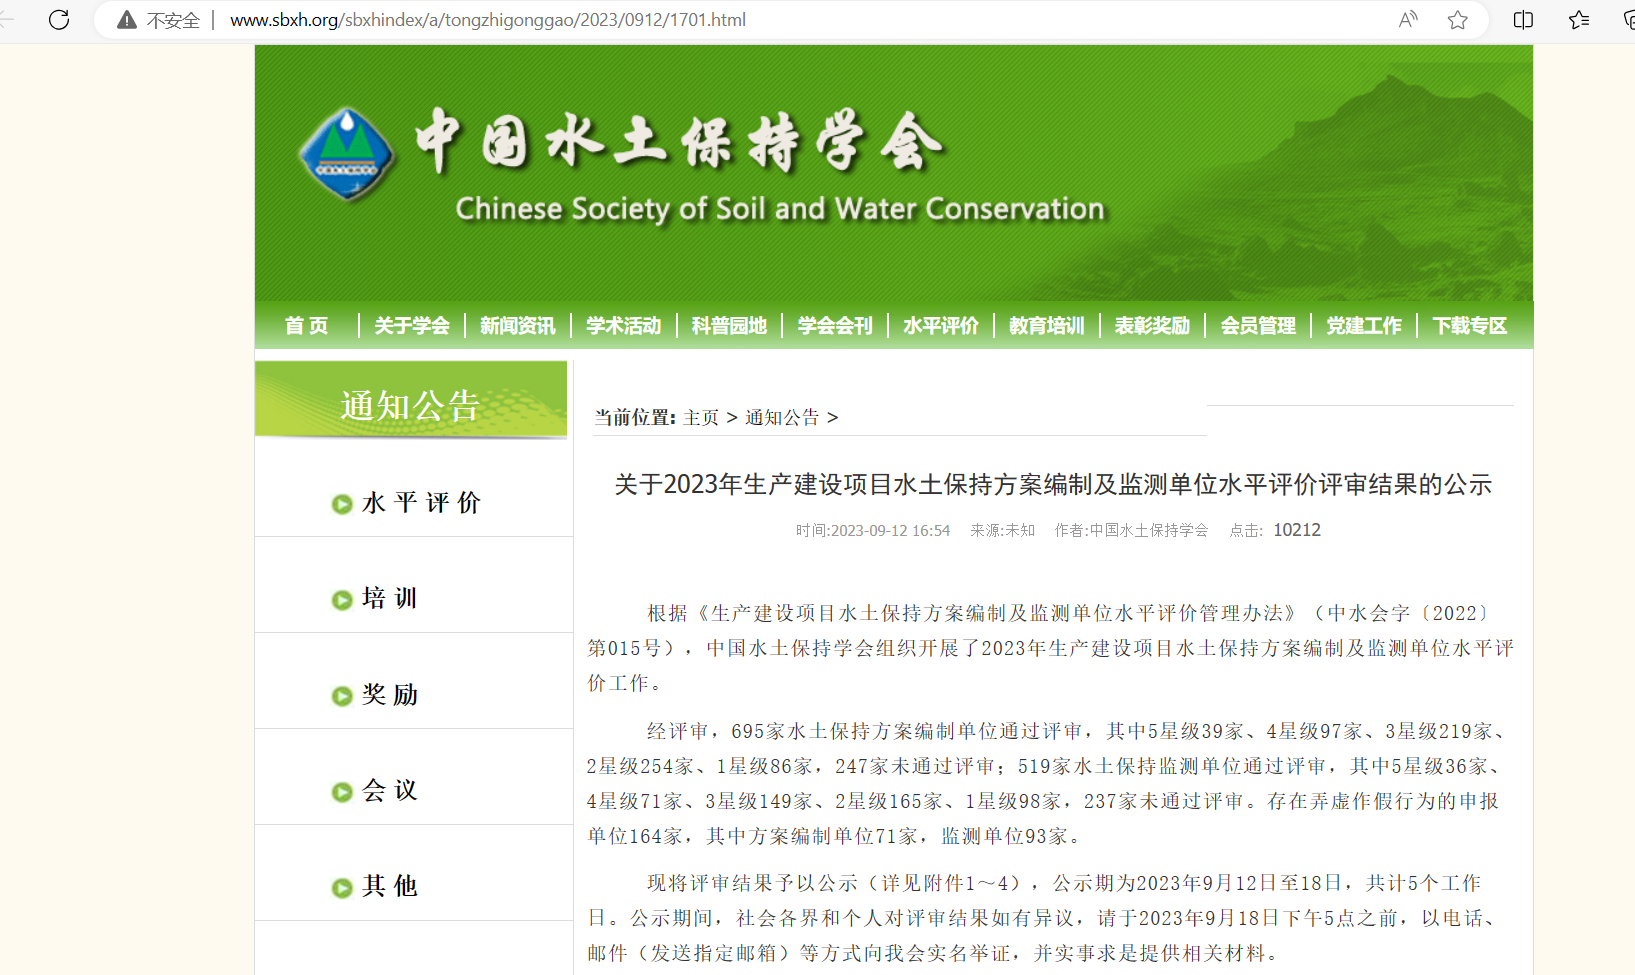The height and width of the screenshot is (975, 1635).
Task: Click 主页 in the breadcrumb path
Action: (701, 418)
